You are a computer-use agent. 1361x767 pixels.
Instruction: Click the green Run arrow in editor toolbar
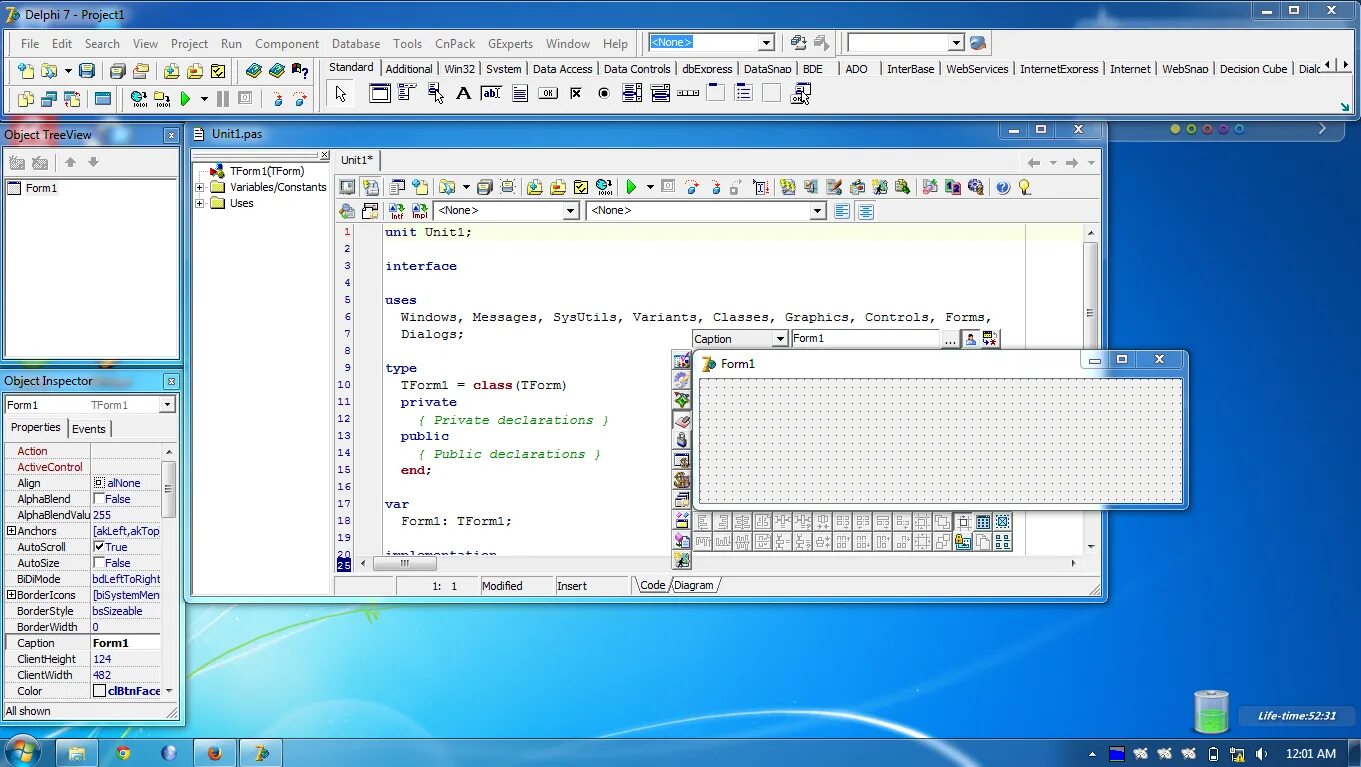[x=631, y=187]
